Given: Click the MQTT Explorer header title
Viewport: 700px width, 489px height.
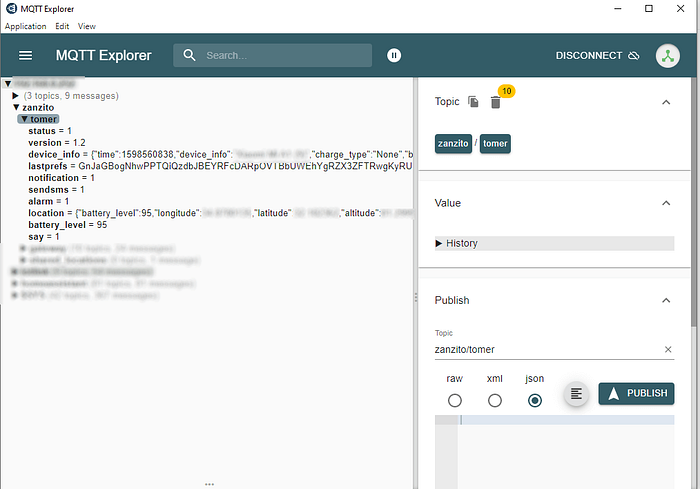Looking at the screenshot, I should 104,55.
